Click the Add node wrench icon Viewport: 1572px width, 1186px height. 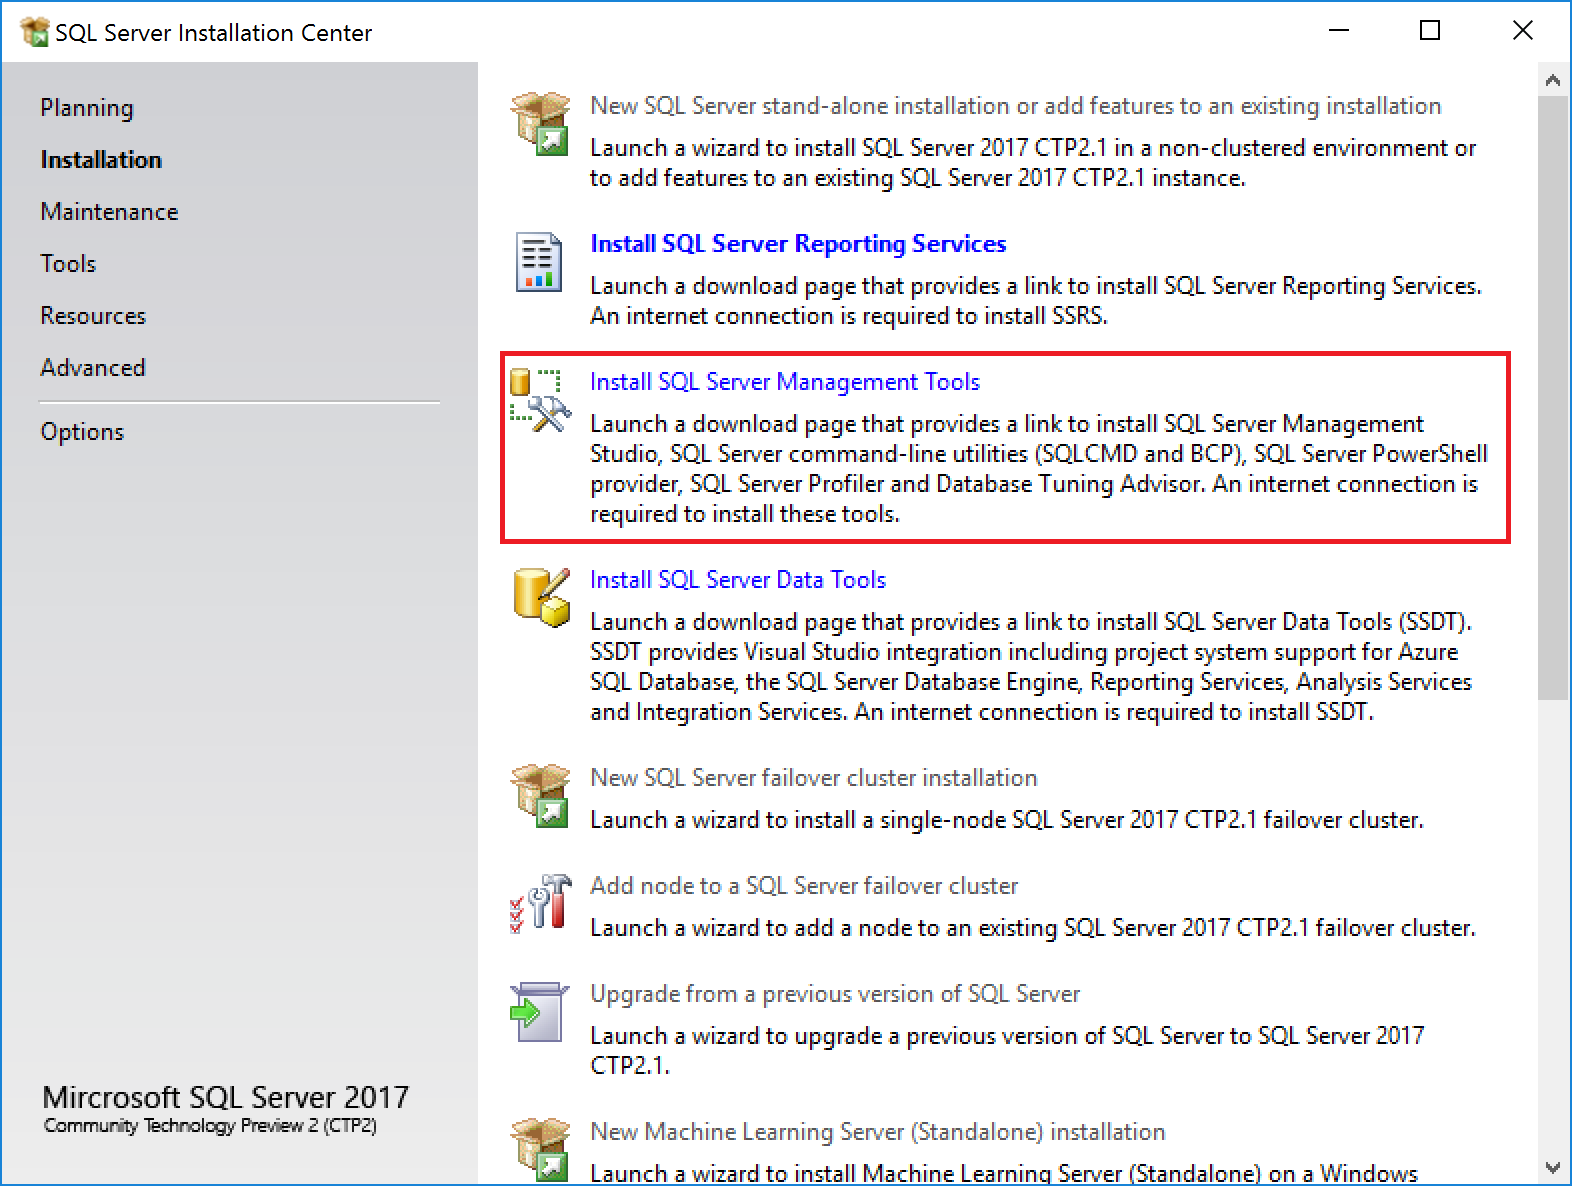540,903
